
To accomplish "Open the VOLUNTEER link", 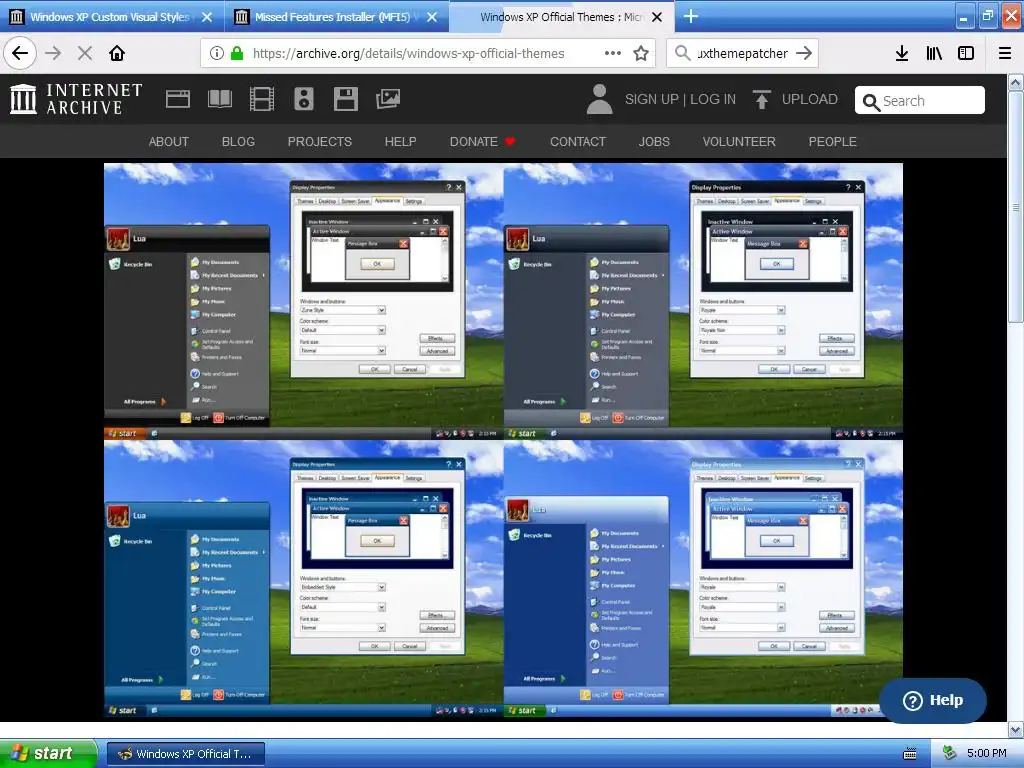I will tap(739, 142).
